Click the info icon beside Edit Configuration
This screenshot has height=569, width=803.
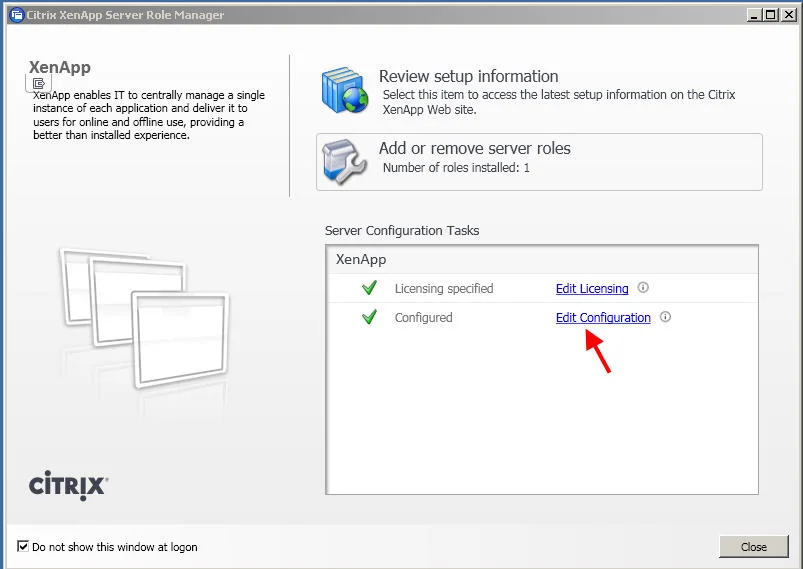(x=665, y=317)
